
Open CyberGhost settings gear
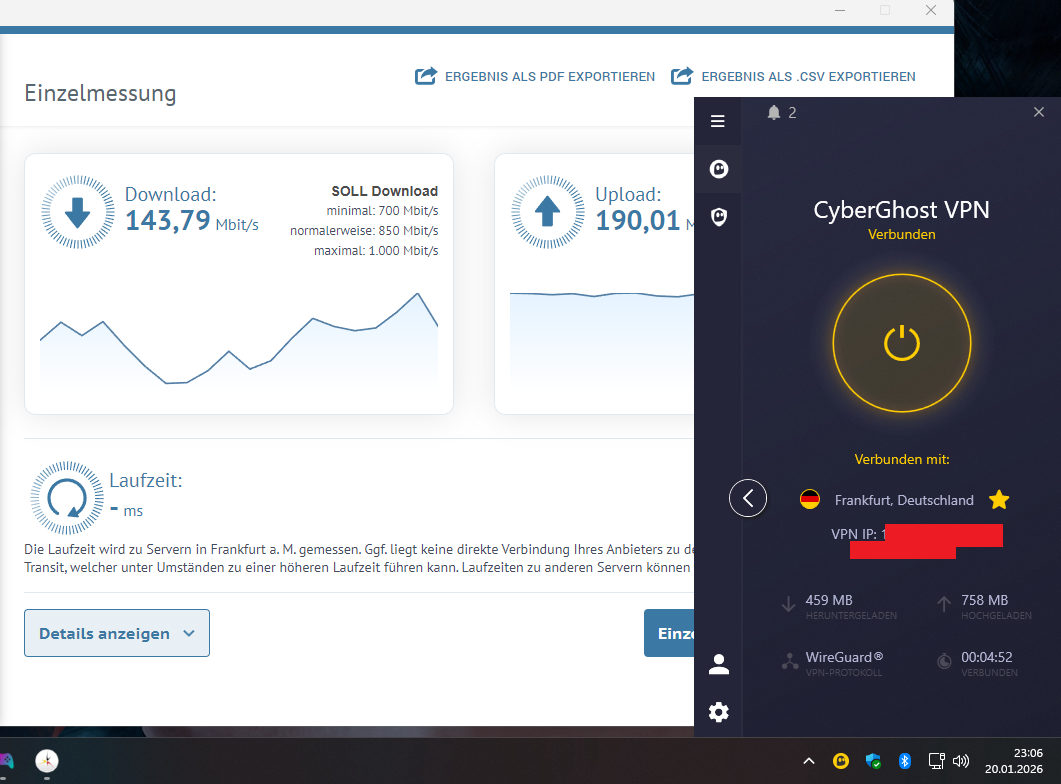[719, 712]
